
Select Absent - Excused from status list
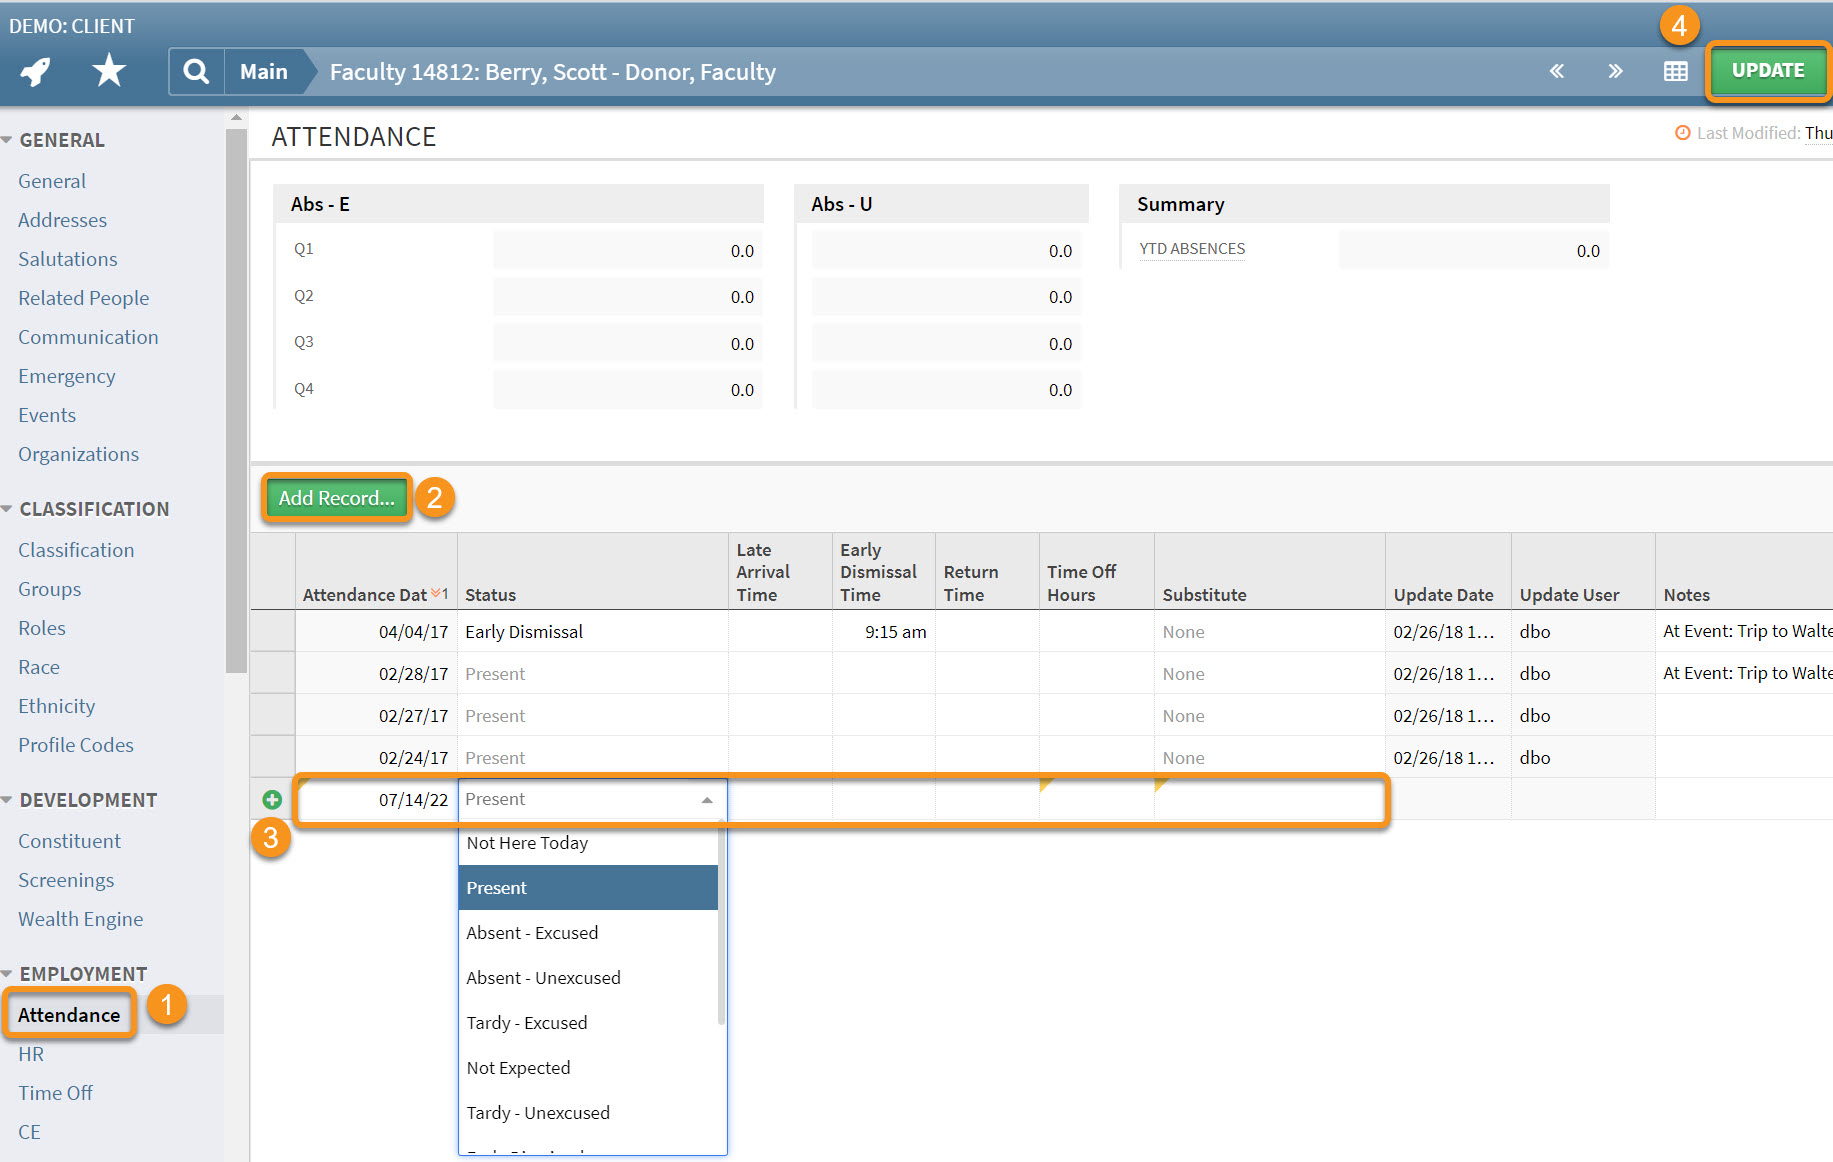[532, 933]
